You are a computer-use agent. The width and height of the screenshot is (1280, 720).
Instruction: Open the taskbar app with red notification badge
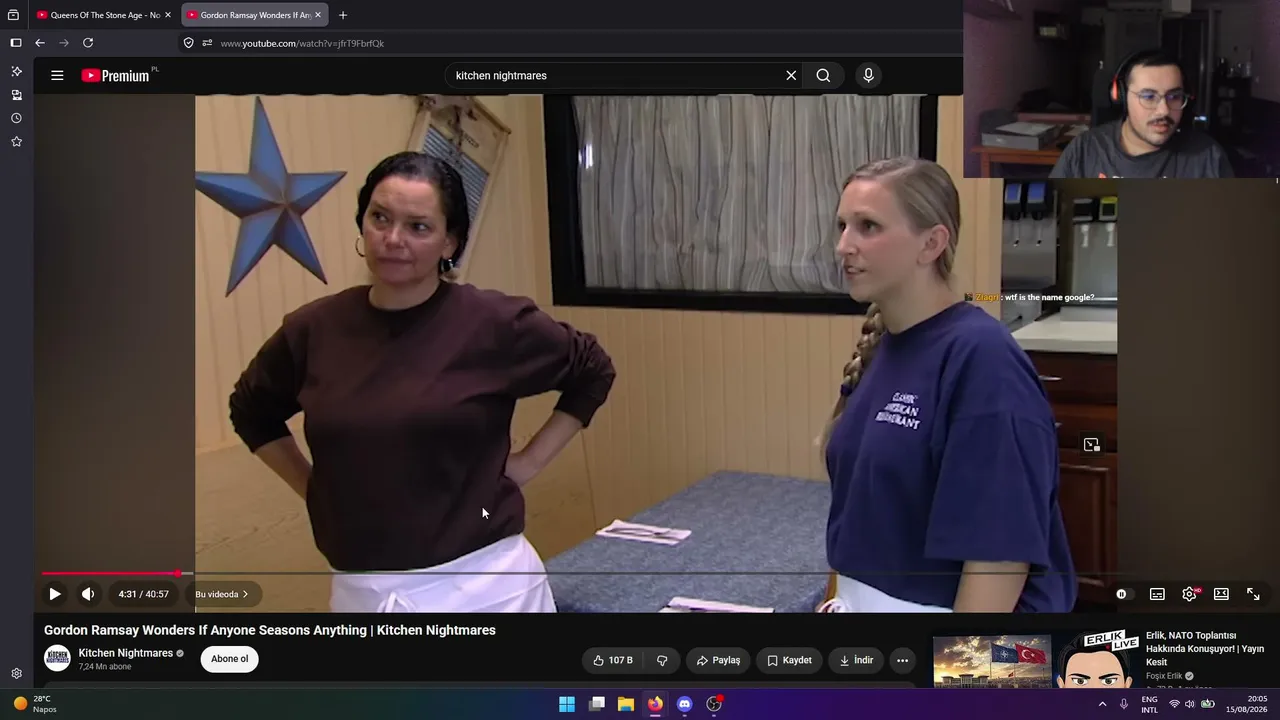click(714, 704)
